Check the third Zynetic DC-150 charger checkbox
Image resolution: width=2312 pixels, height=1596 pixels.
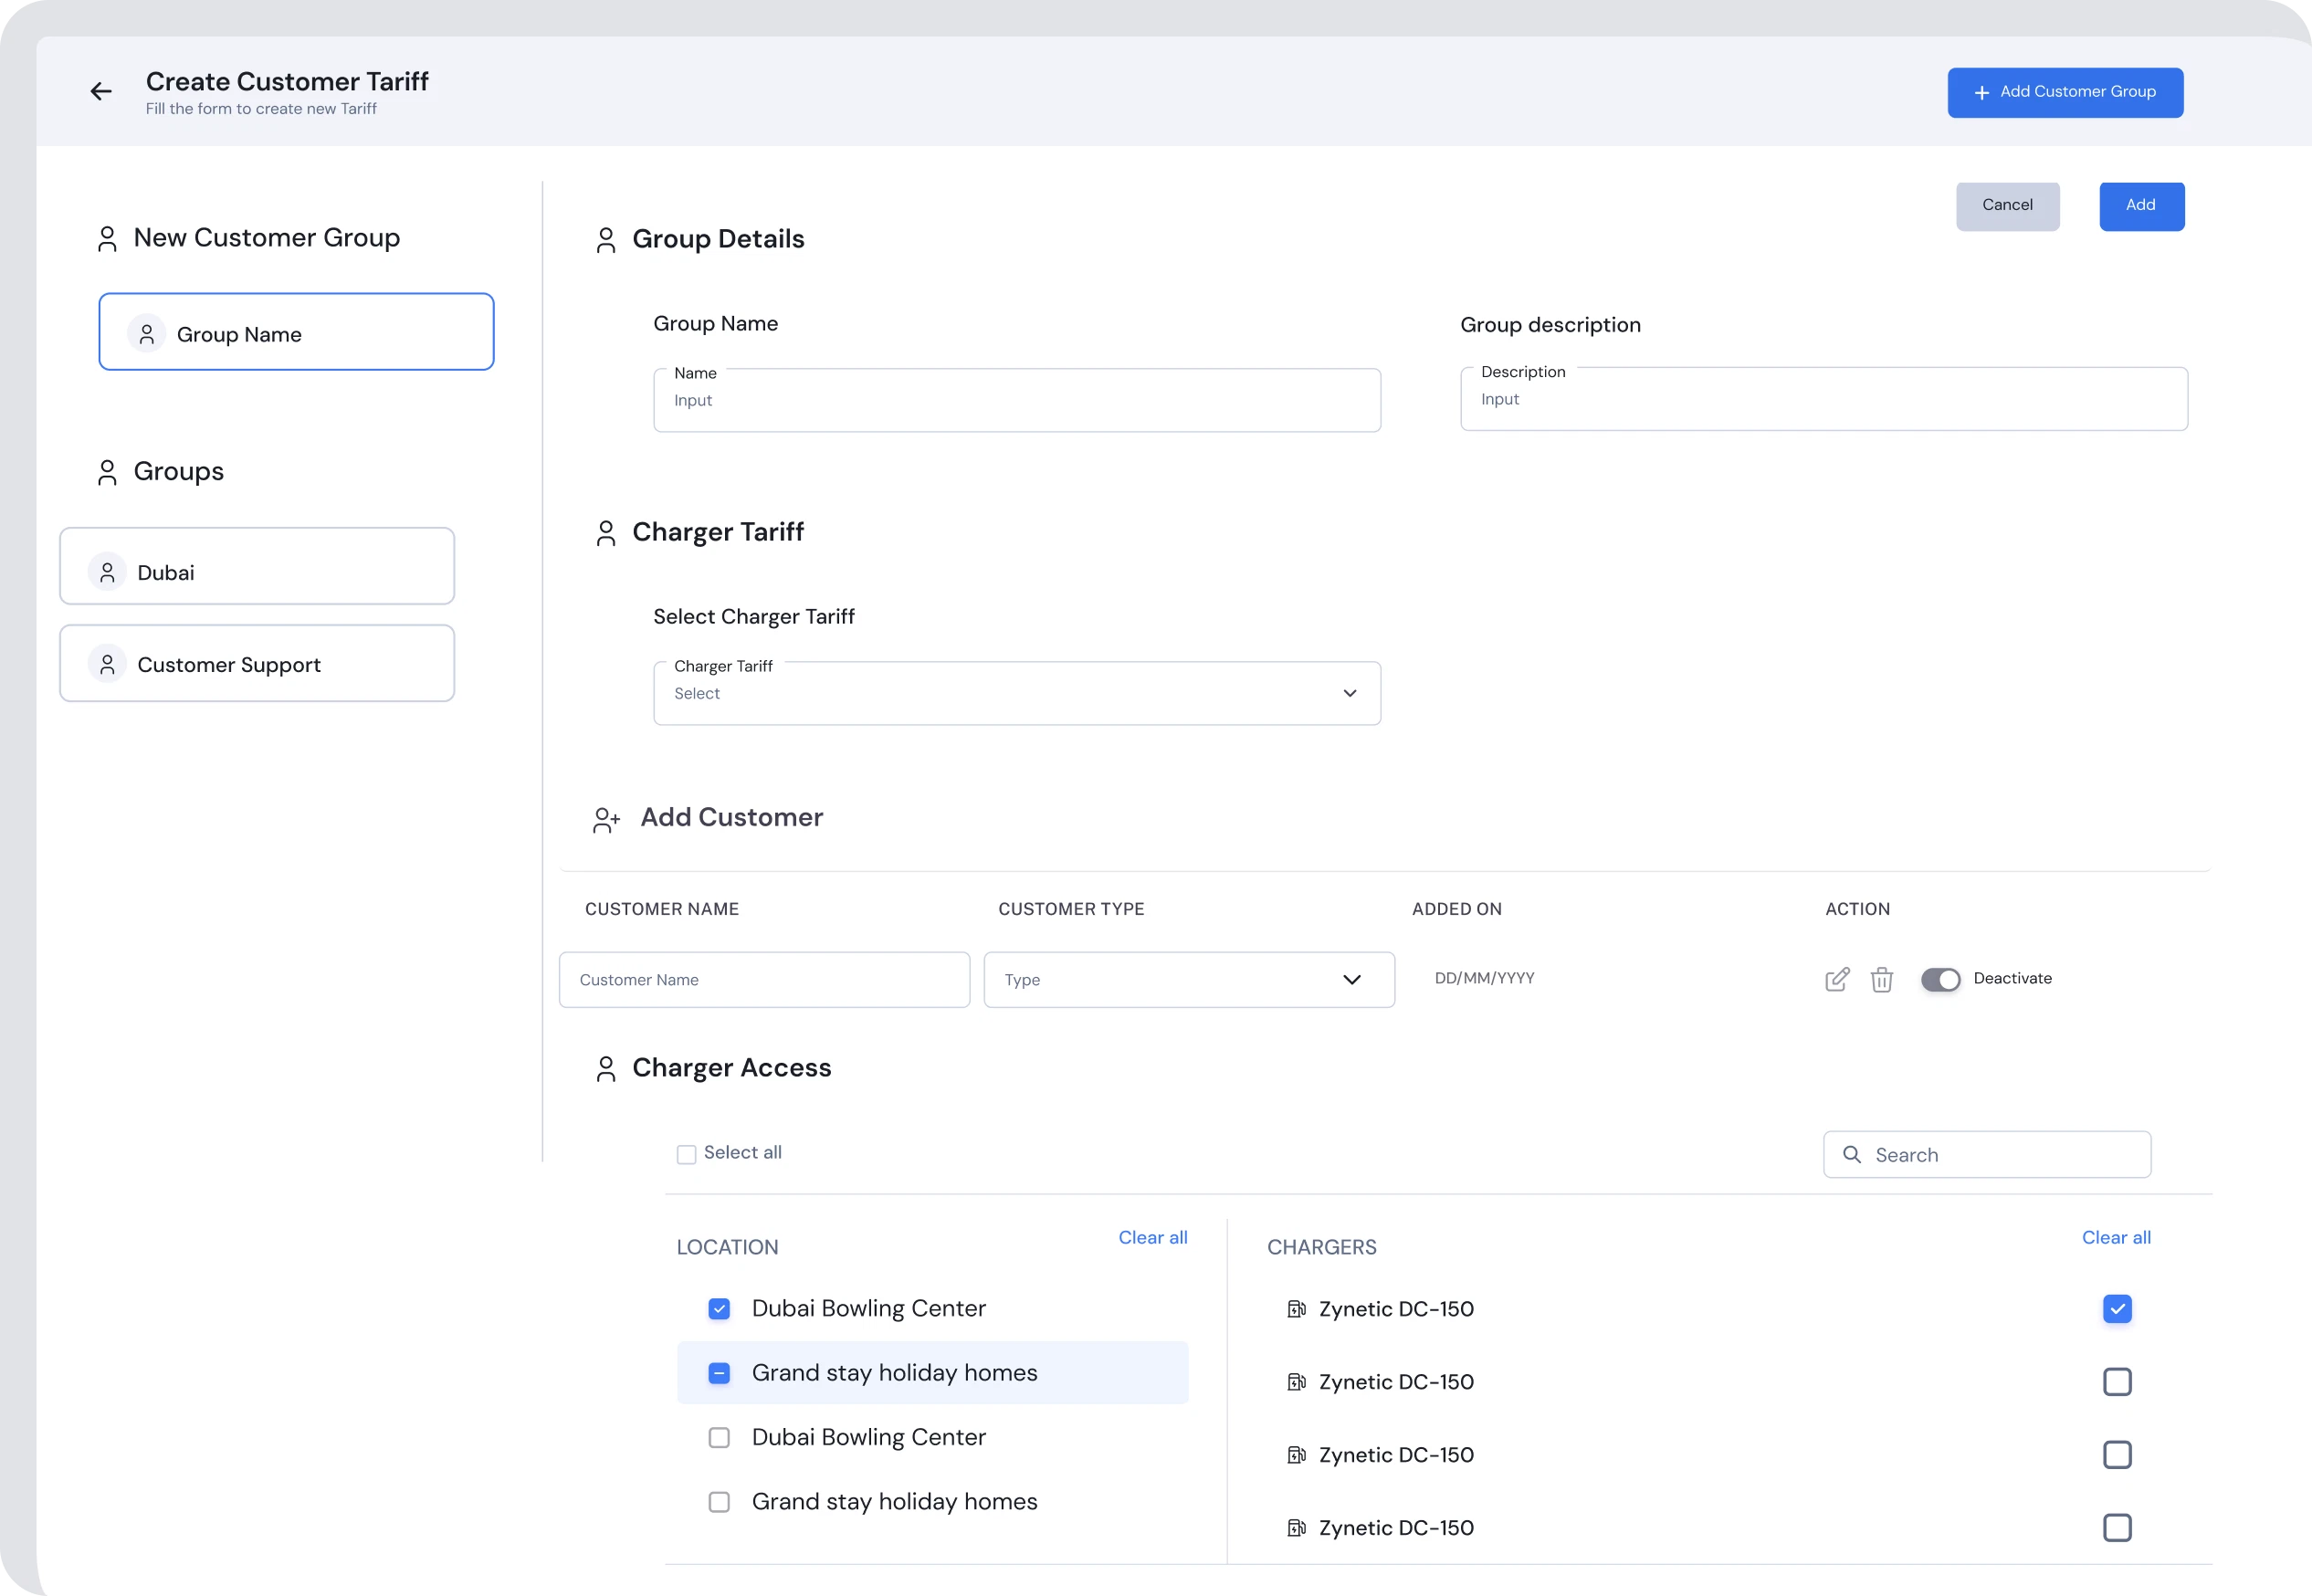2117,1454
